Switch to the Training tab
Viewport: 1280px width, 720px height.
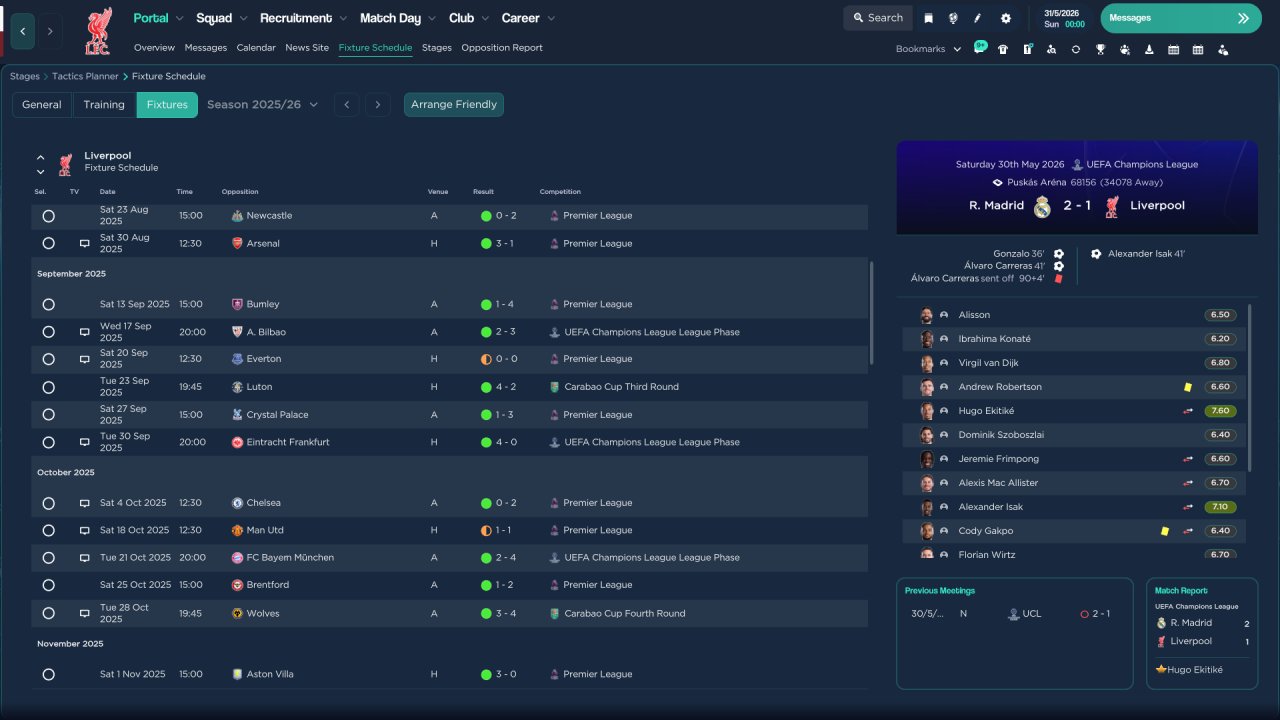pos(104,105)
